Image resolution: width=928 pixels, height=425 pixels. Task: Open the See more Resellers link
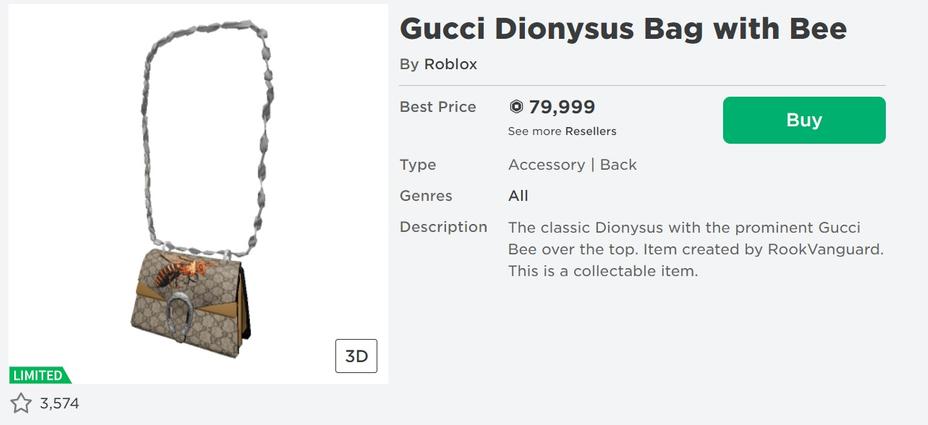point(562,131)
